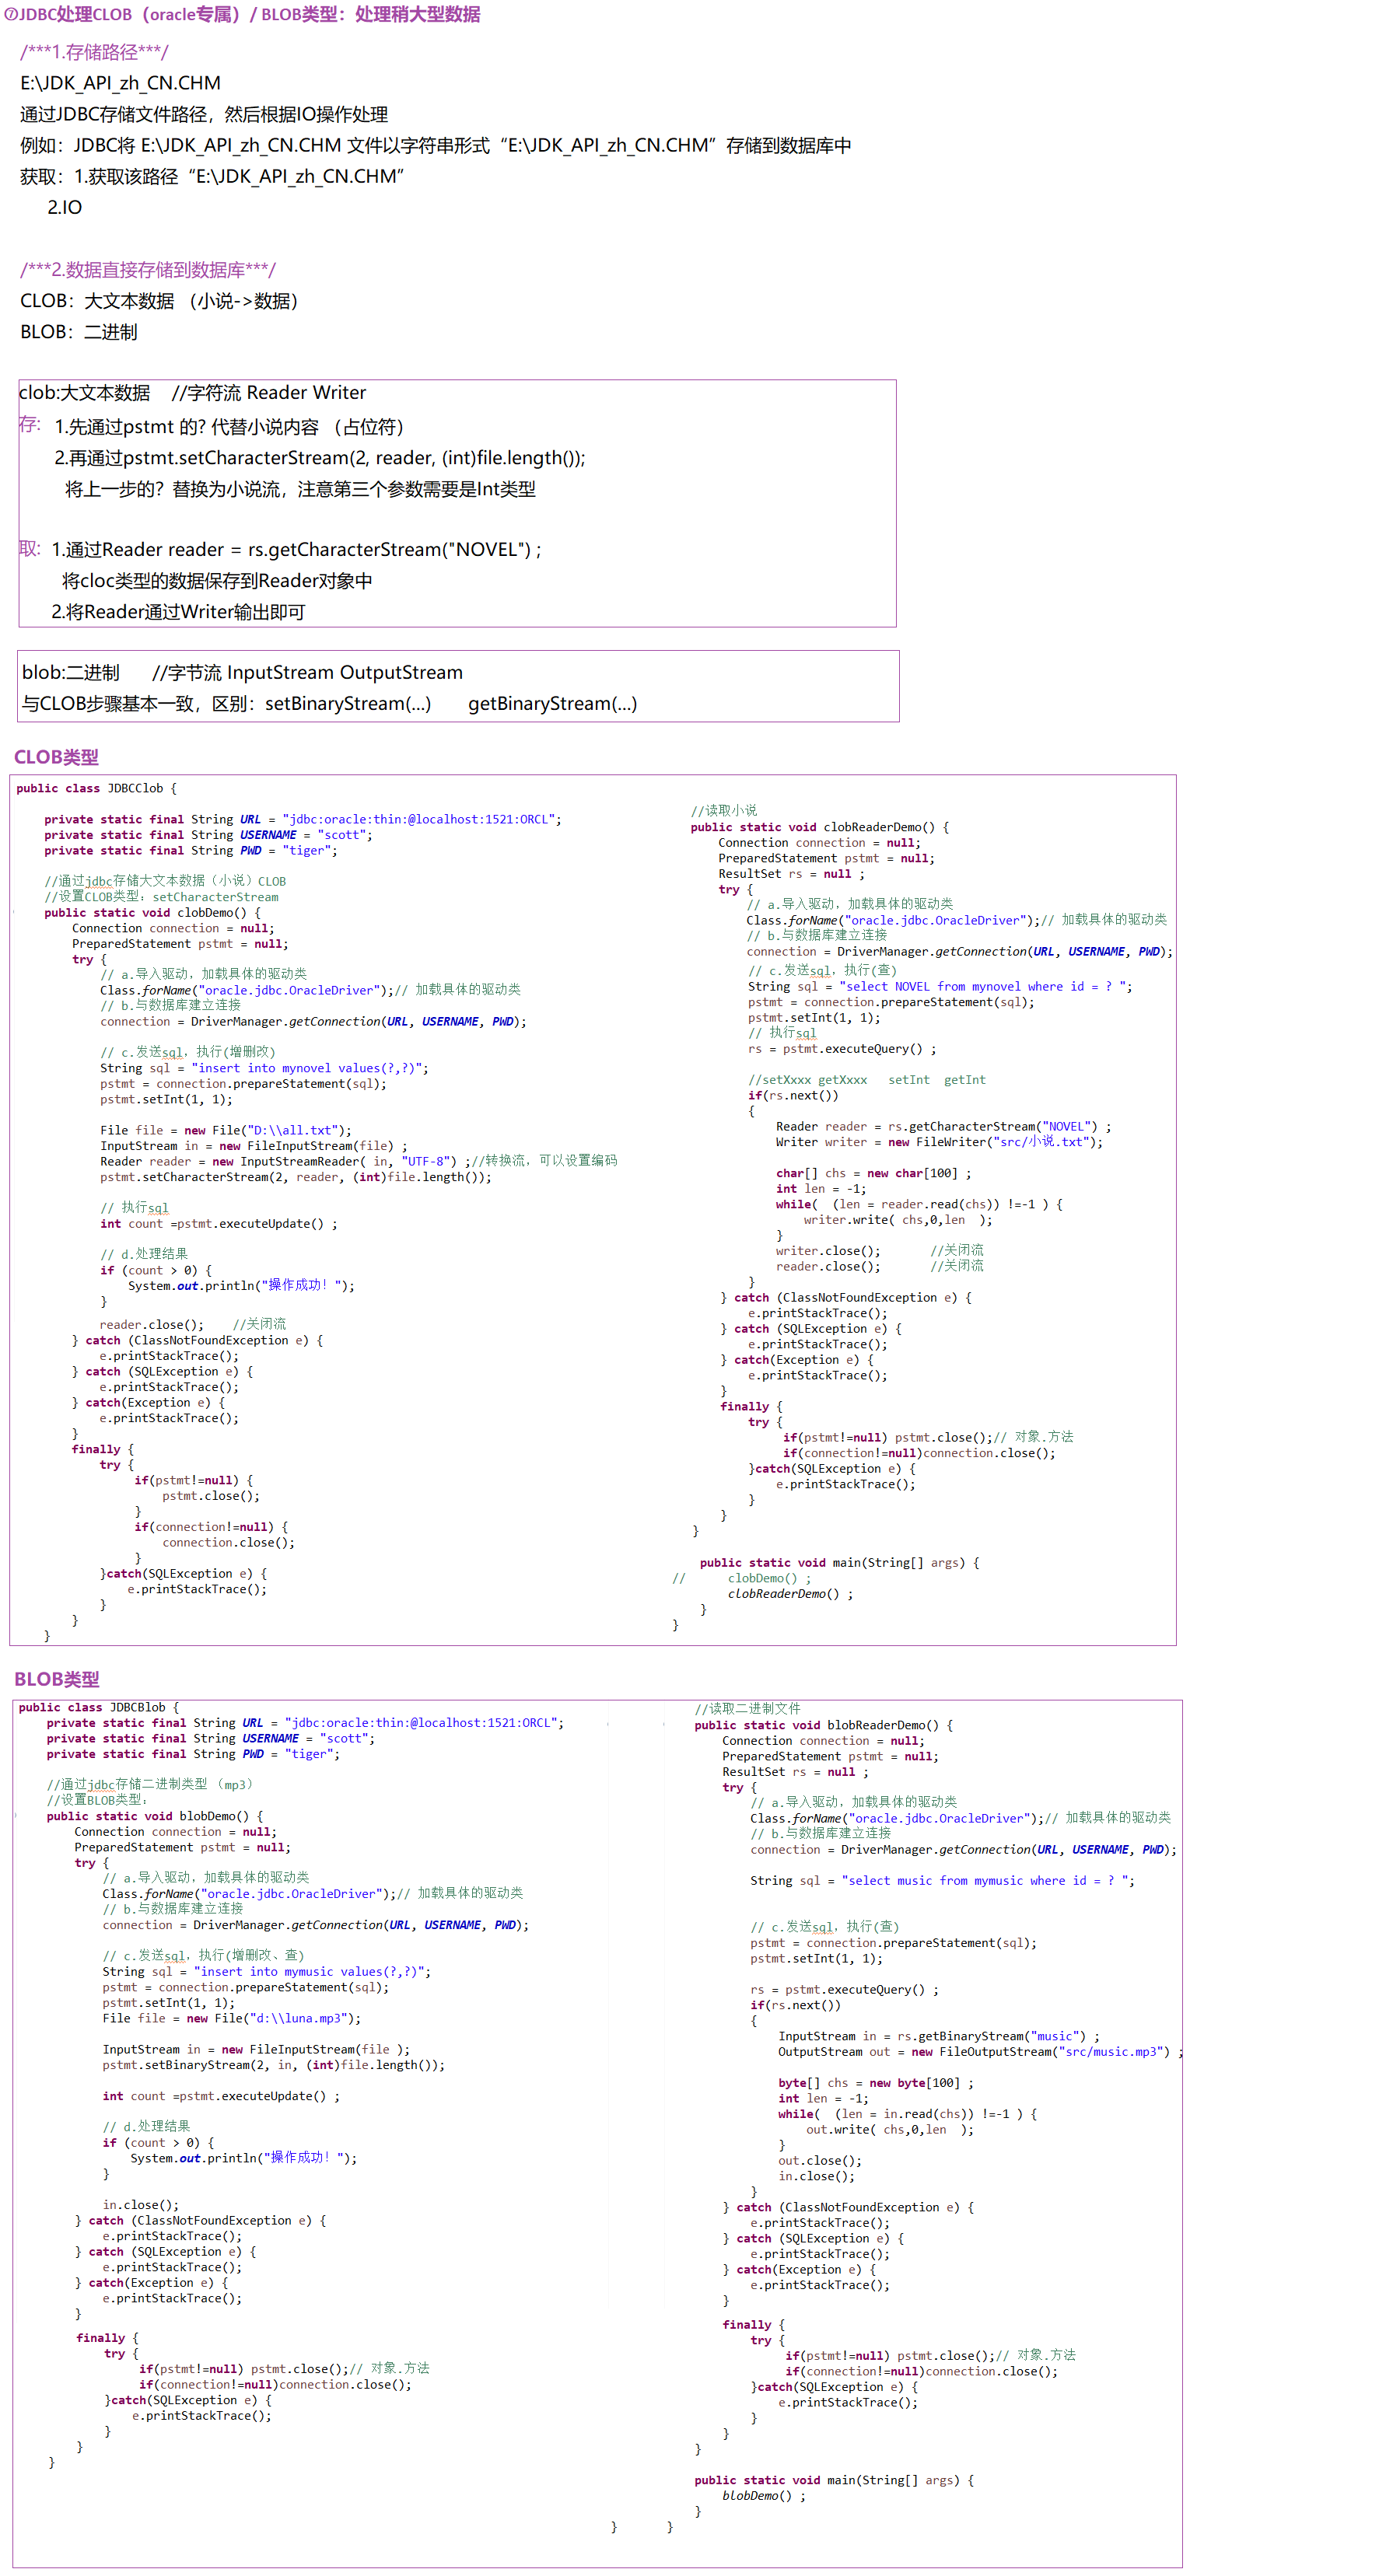Click the "public static void clobReaderDemo()" declaration
This screenshot has height=2576, width=1400.
point(819,827)
